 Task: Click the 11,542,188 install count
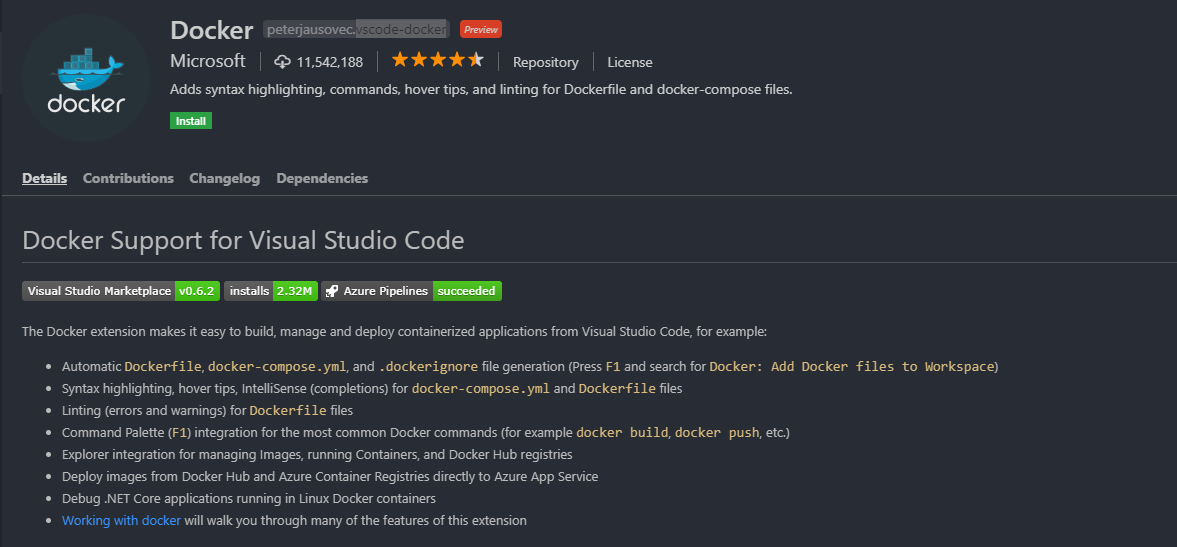[x=329, y=62]
